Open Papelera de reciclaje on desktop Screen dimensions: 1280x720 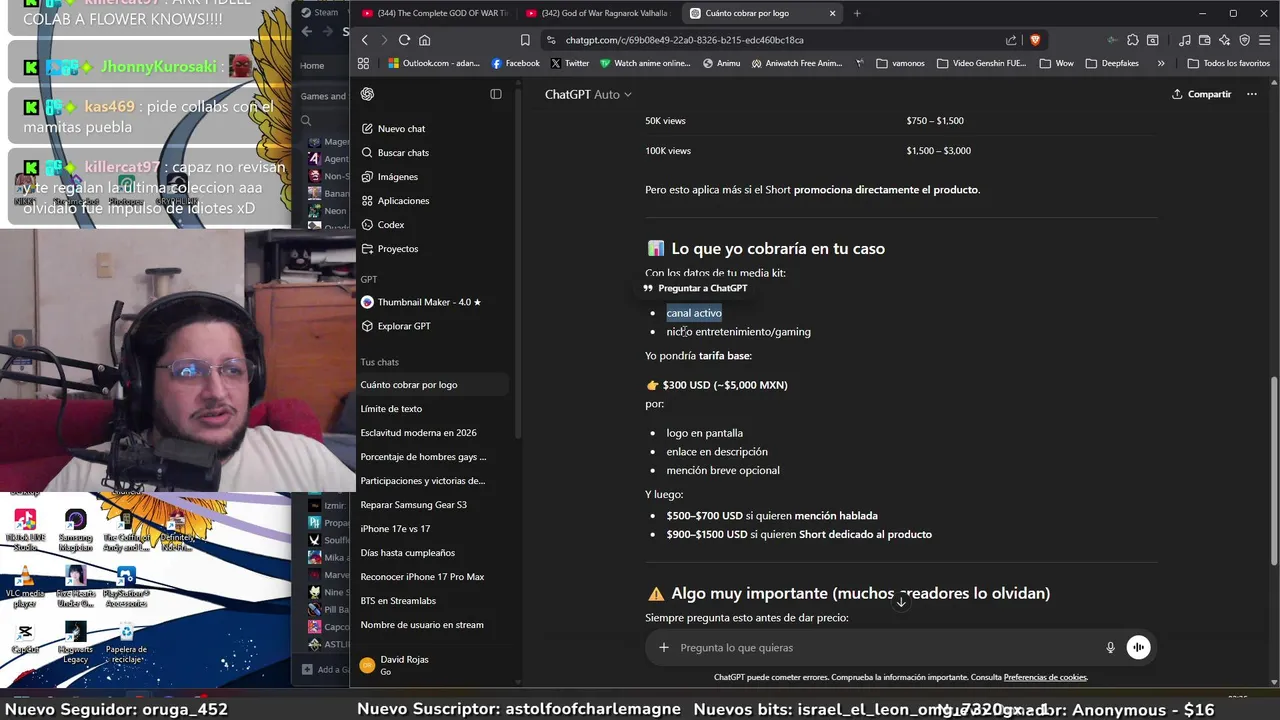126,642
